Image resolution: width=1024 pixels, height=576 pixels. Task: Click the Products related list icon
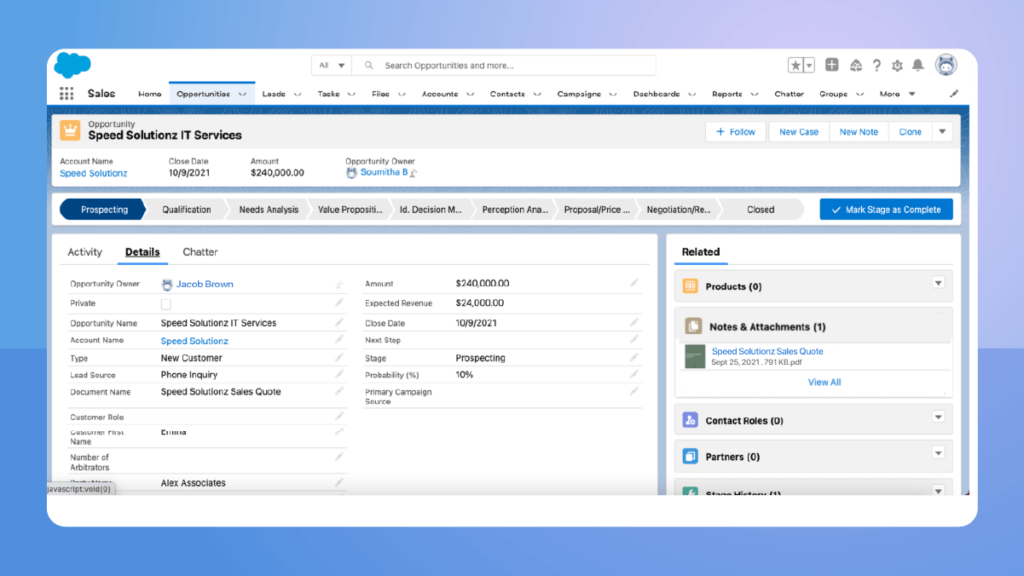[690, 286]
